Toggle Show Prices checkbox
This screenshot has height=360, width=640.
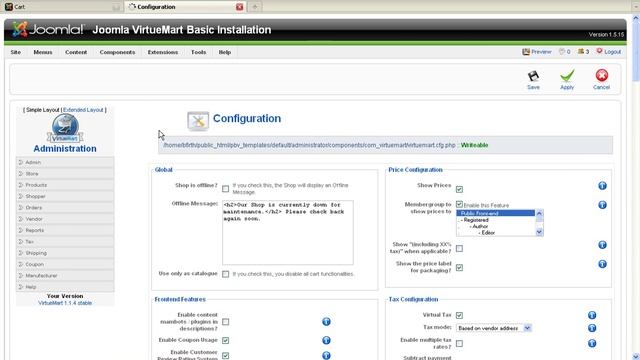point(459,189)
